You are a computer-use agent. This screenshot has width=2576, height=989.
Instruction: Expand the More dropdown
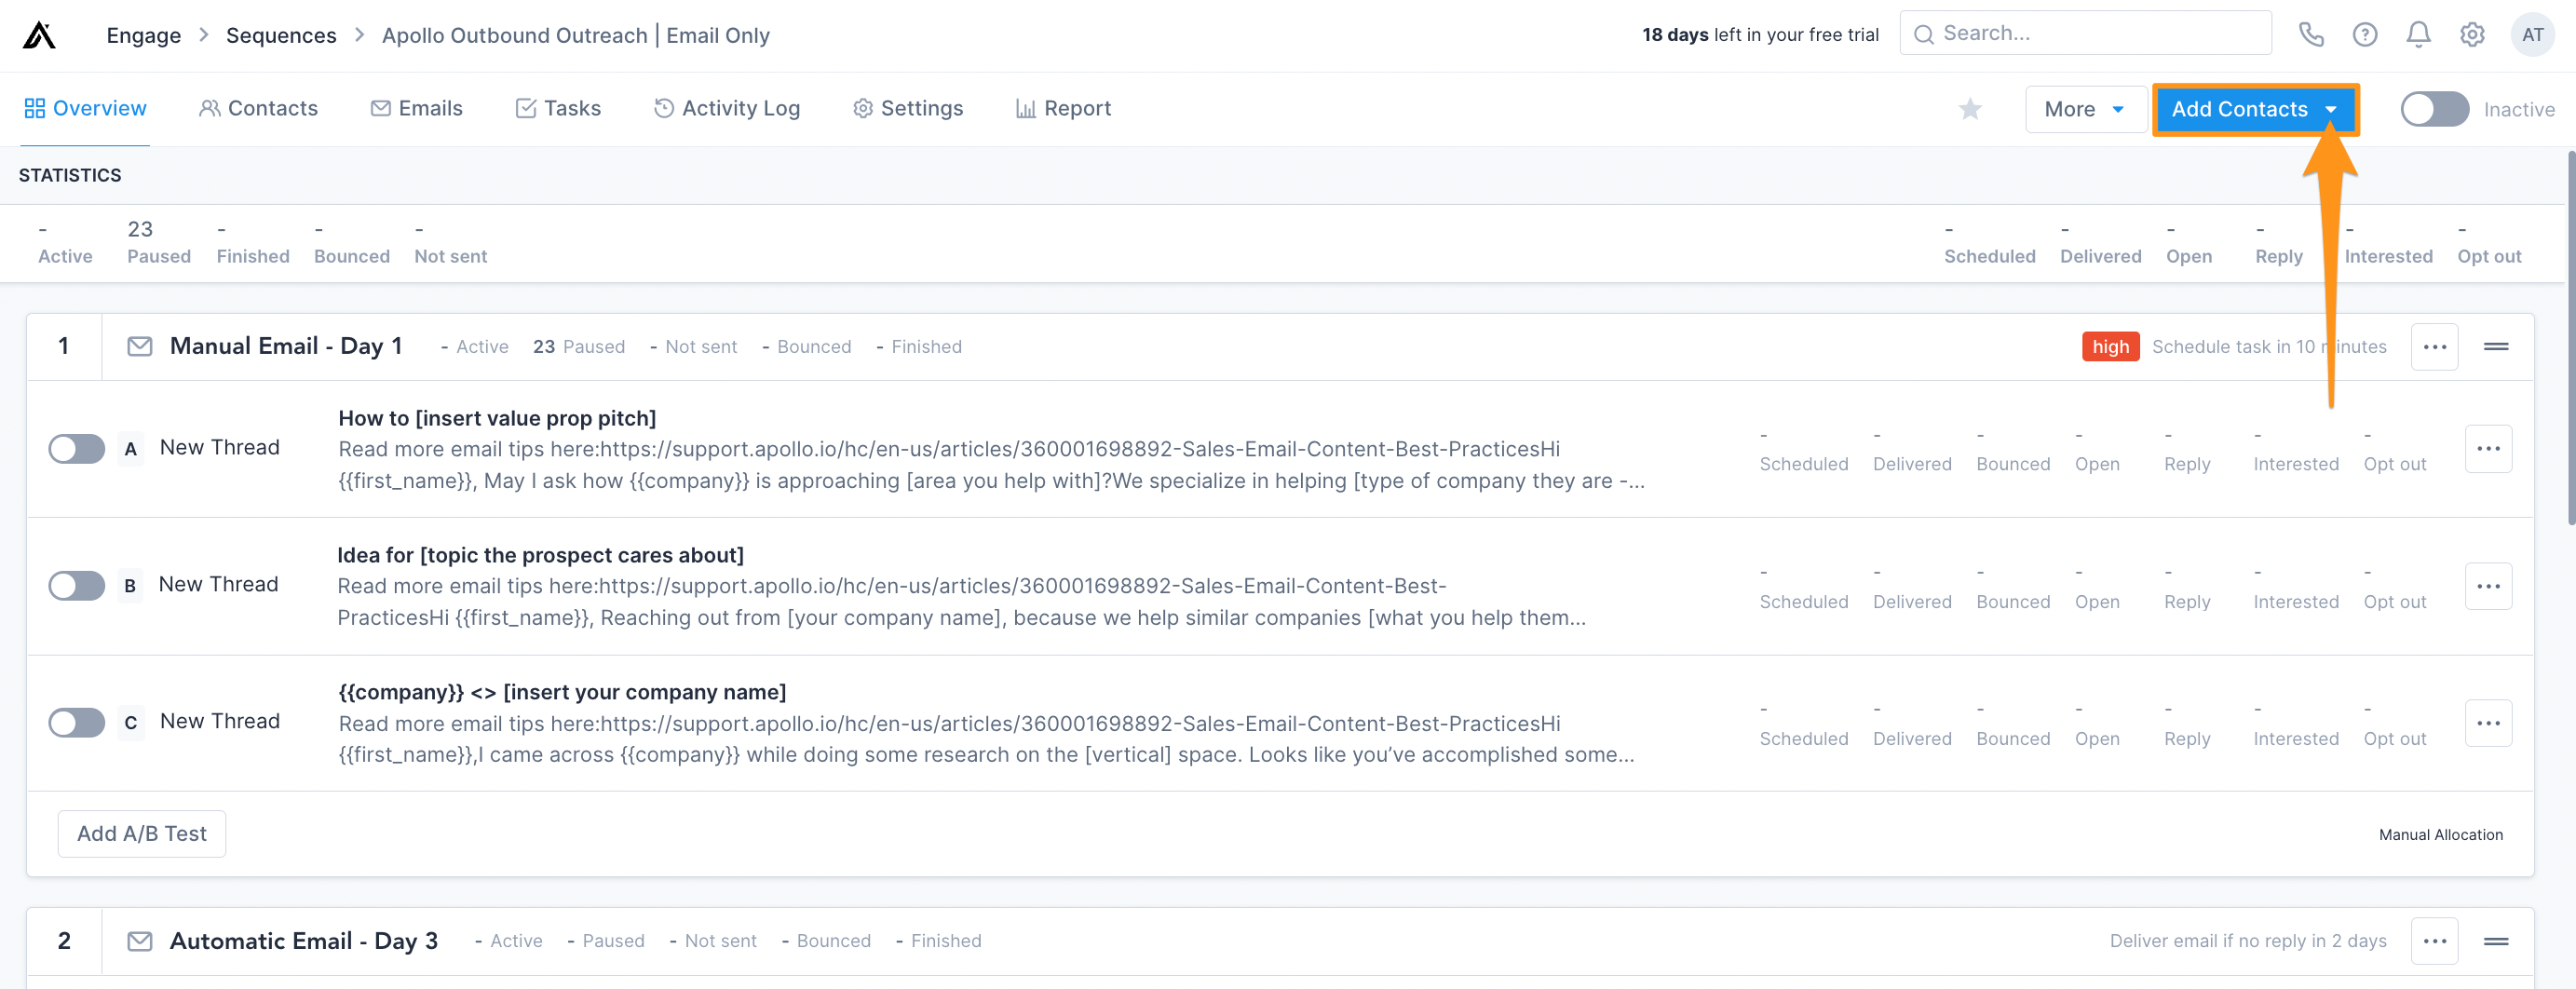click(x=2085, y=109)
